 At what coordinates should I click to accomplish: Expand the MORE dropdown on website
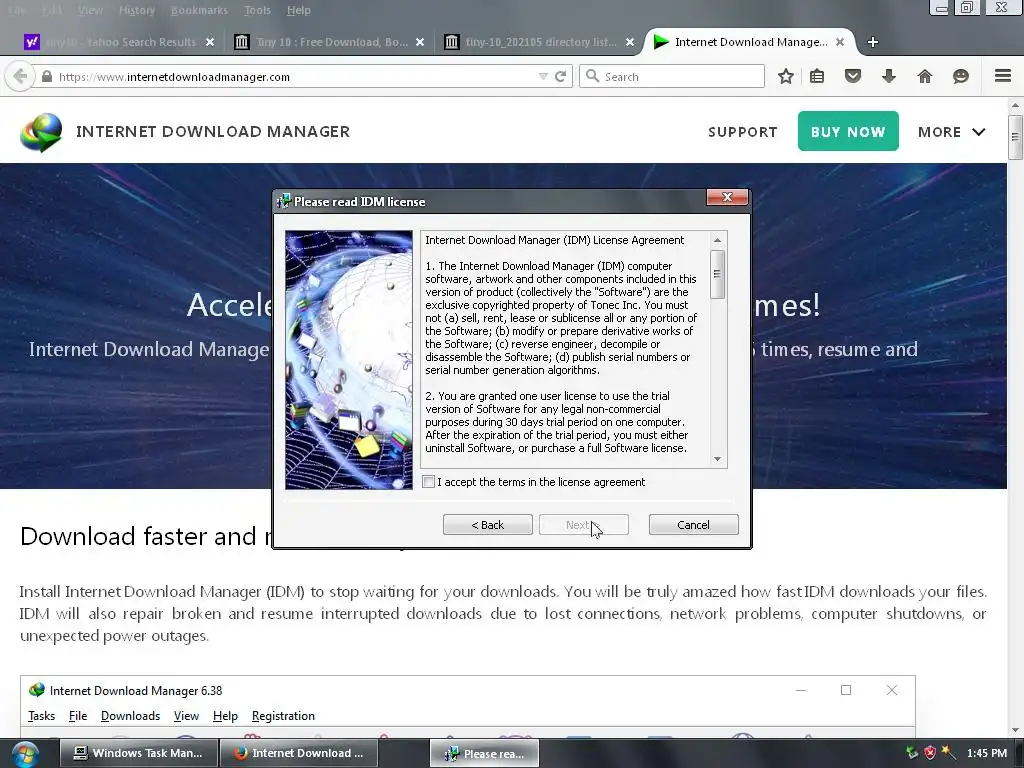pos(952,132)
